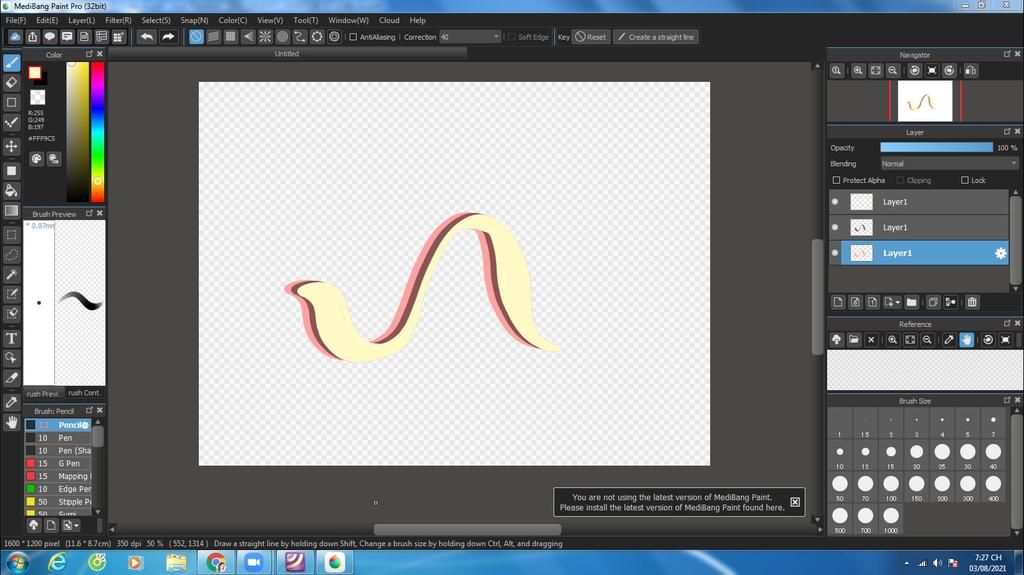The width and height of the screenshot is (1024, 575).
Task: Select the Move tool with four arrows
Action: coord(11,146)
